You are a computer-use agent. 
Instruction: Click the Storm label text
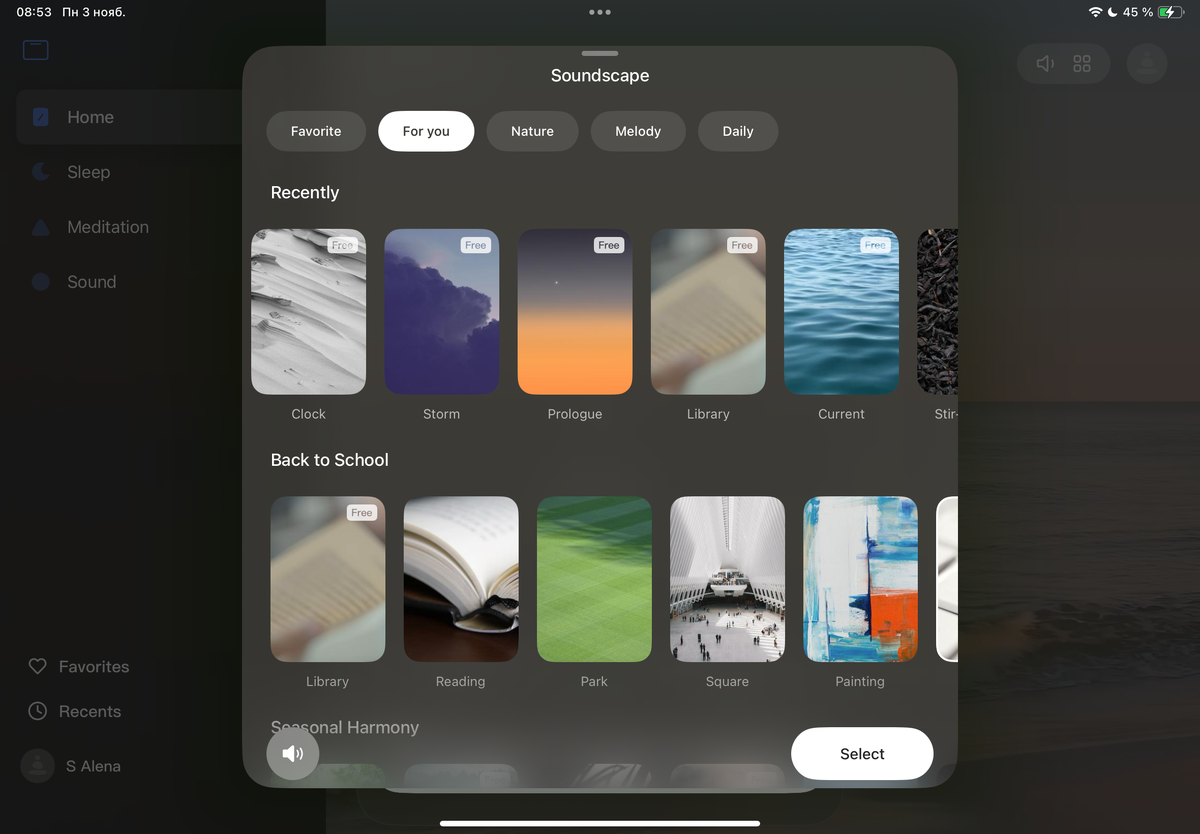(442, 414)
